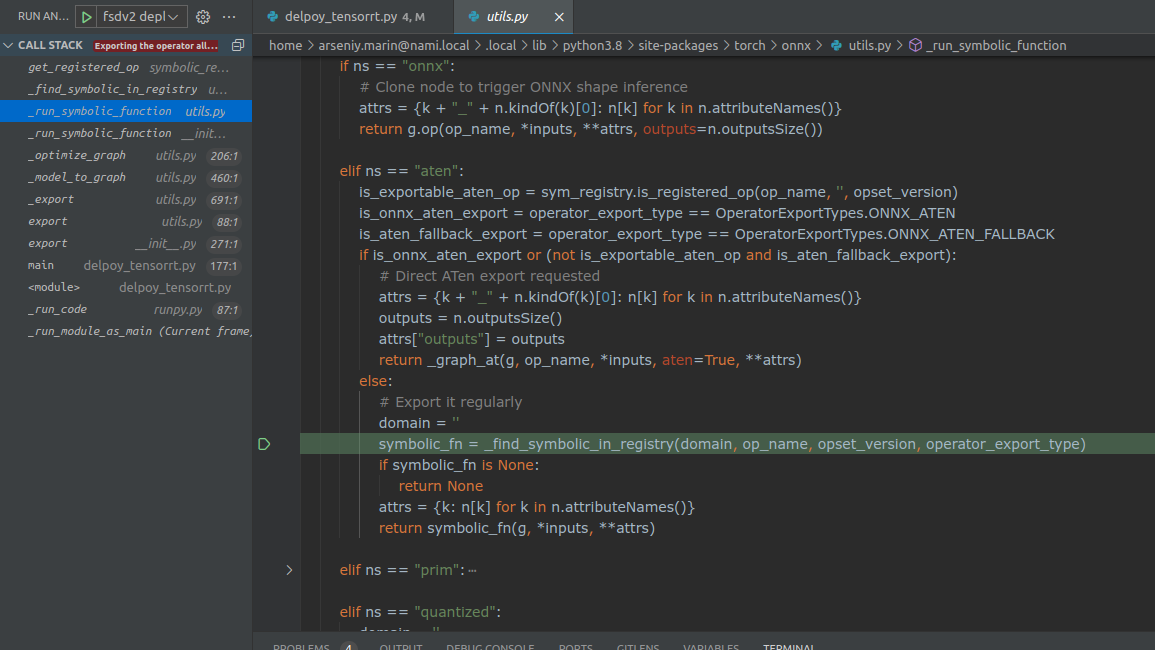This screenshot has height=650, width=1155.
Task: Click the 'Exporting the operator all...' status badge
Action: pyautogui.click(x=155, y=45)
